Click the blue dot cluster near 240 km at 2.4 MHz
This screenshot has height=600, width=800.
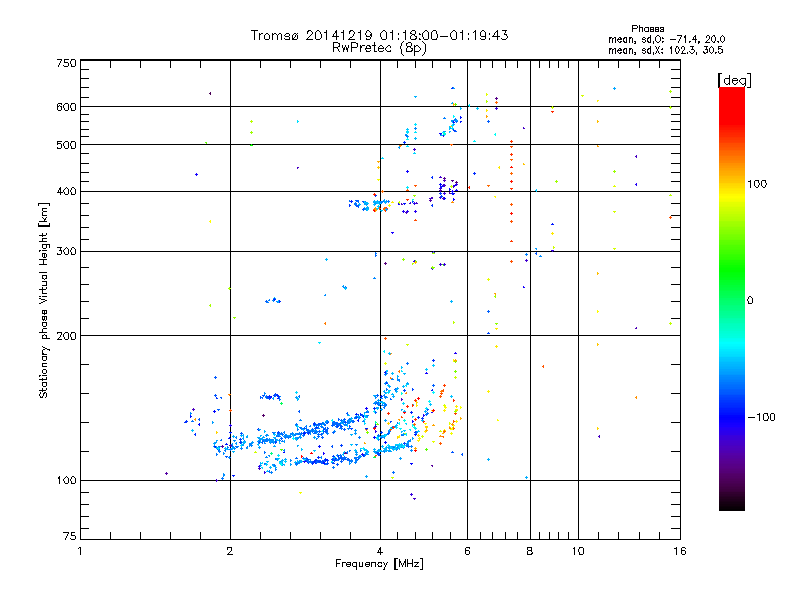coord(273,301)
